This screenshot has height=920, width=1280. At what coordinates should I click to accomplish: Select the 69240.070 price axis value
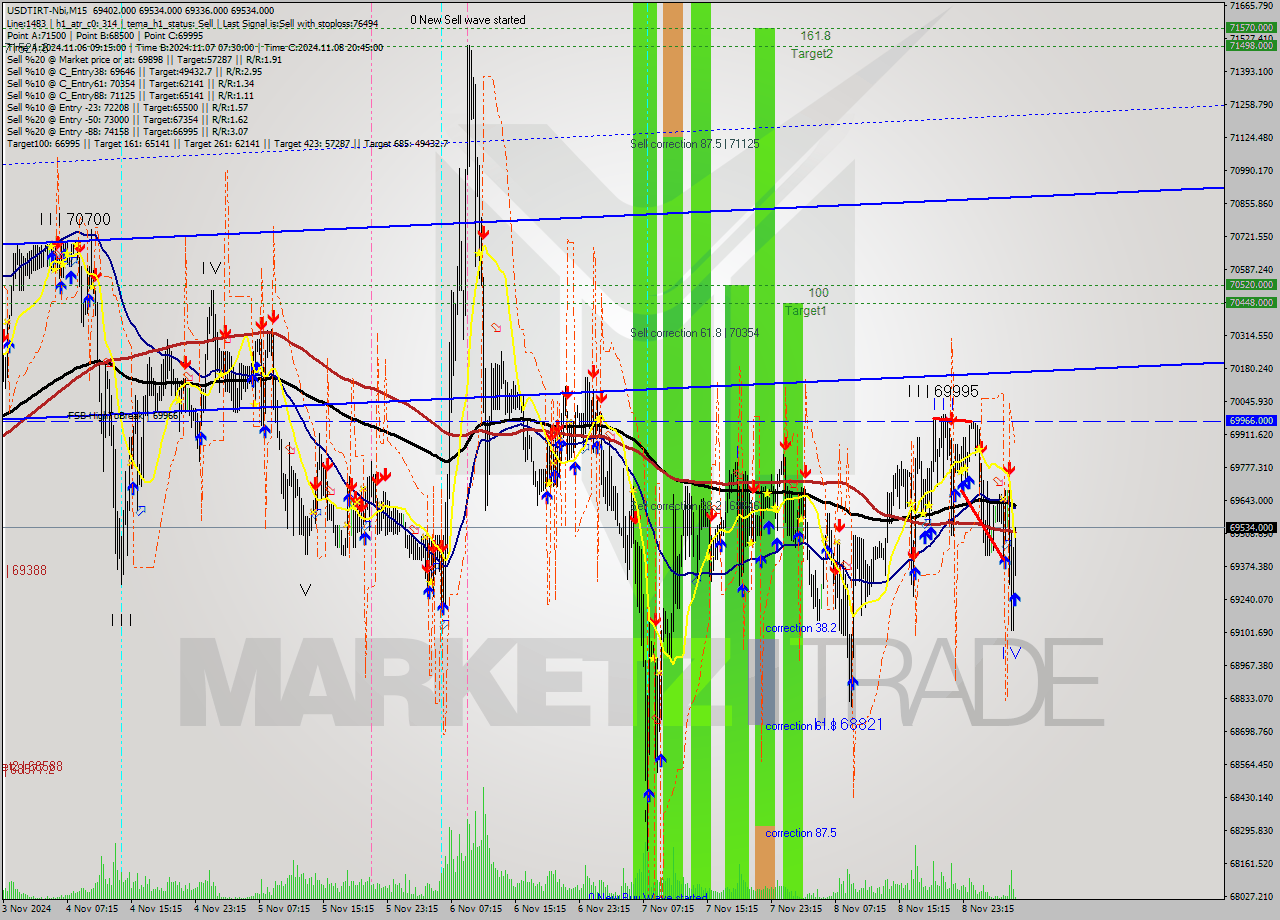1251,599
